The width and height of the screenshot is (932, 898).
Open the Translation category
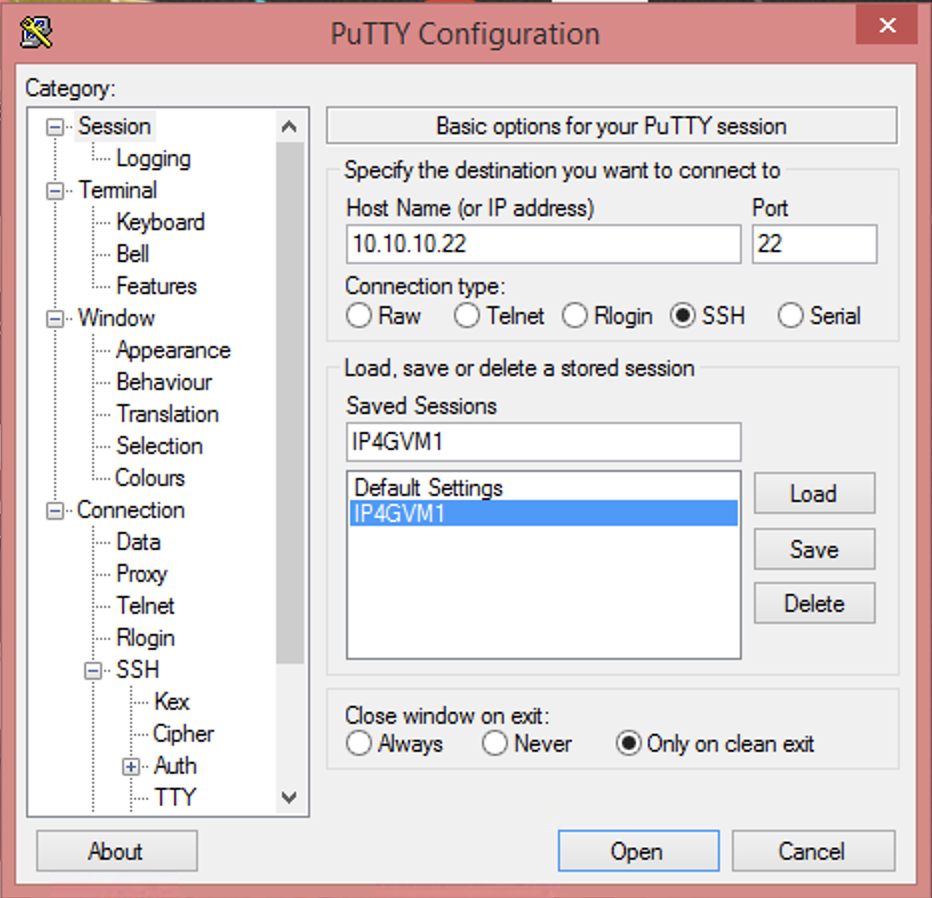point(168,414)
